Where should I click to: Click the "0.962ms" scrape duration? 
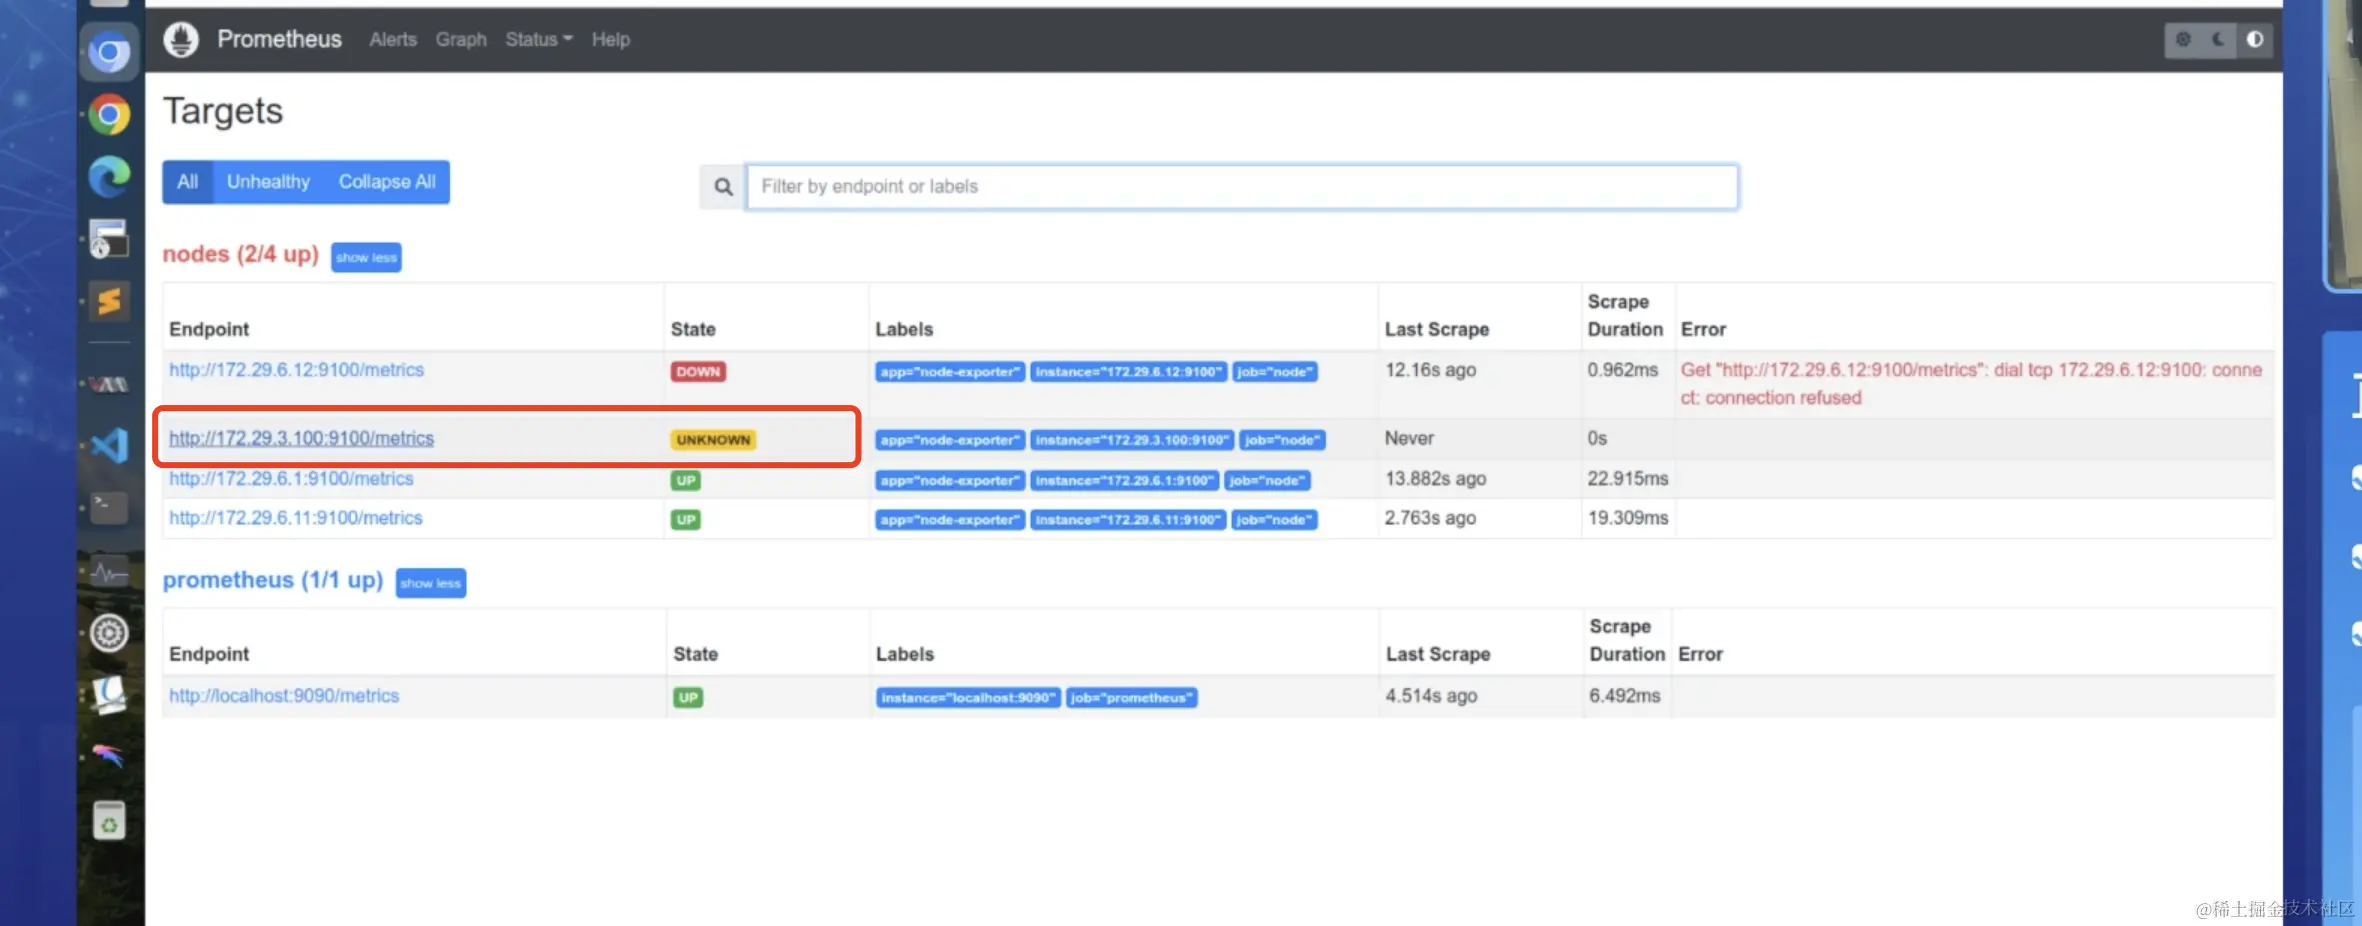(x=1623, y=370)
